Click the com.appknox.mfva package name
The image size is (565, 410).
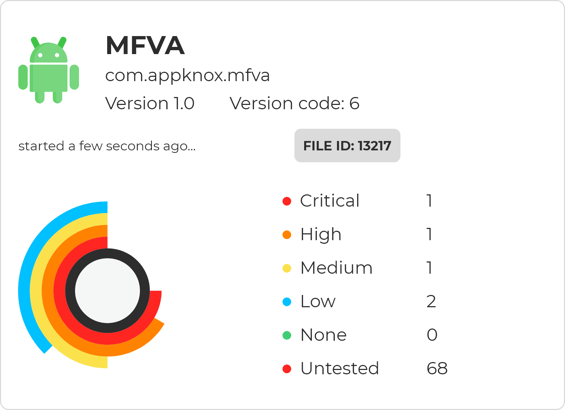(x=187, y=75)
